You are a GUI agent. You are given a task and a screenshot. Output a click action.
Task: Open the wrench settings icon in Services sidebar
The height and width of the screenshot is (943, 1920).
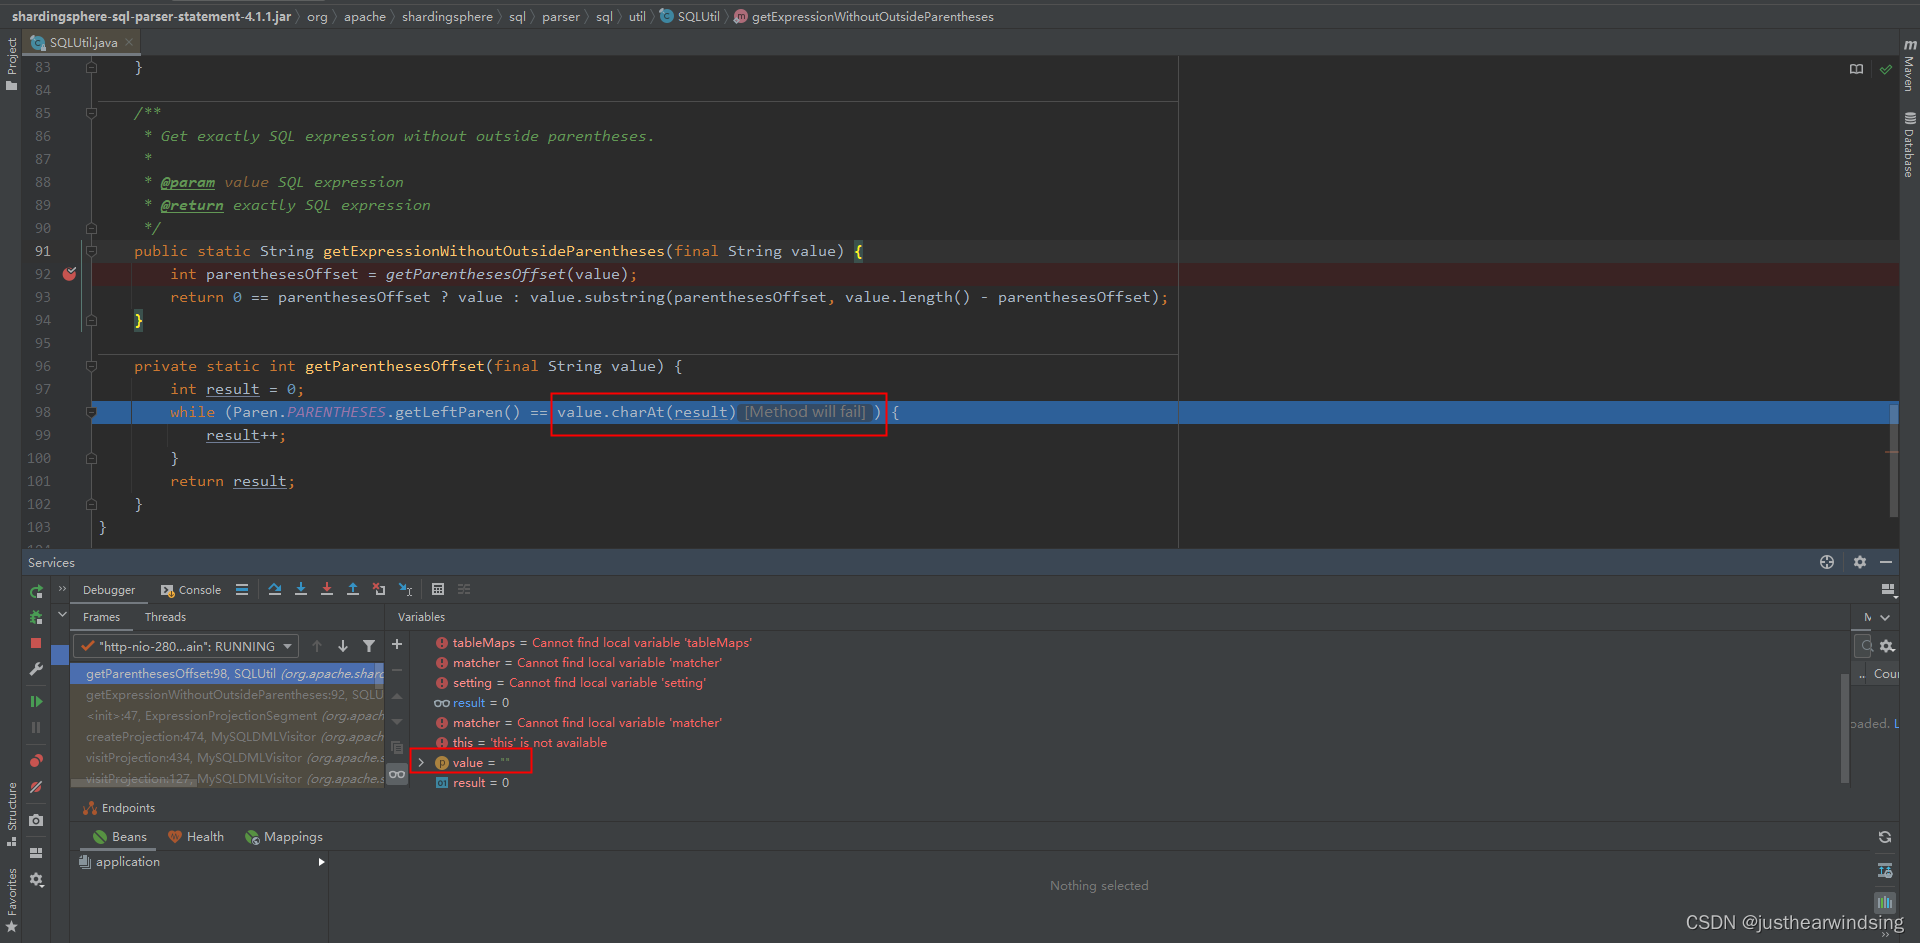pos(36,669)
